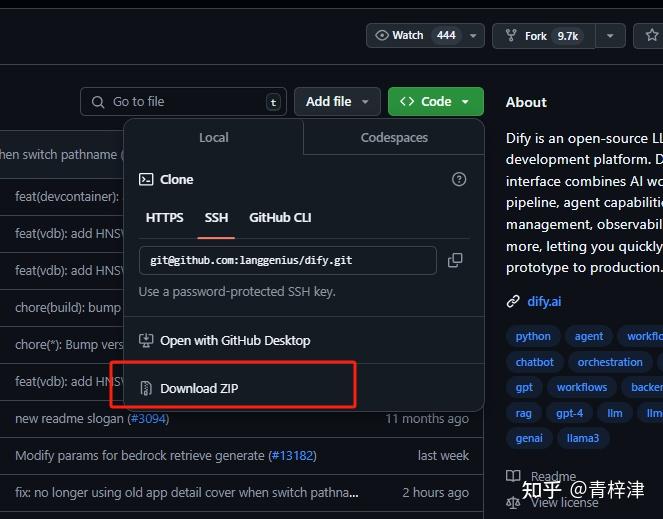
Task: Fork the repository
Action: (544, 36)
